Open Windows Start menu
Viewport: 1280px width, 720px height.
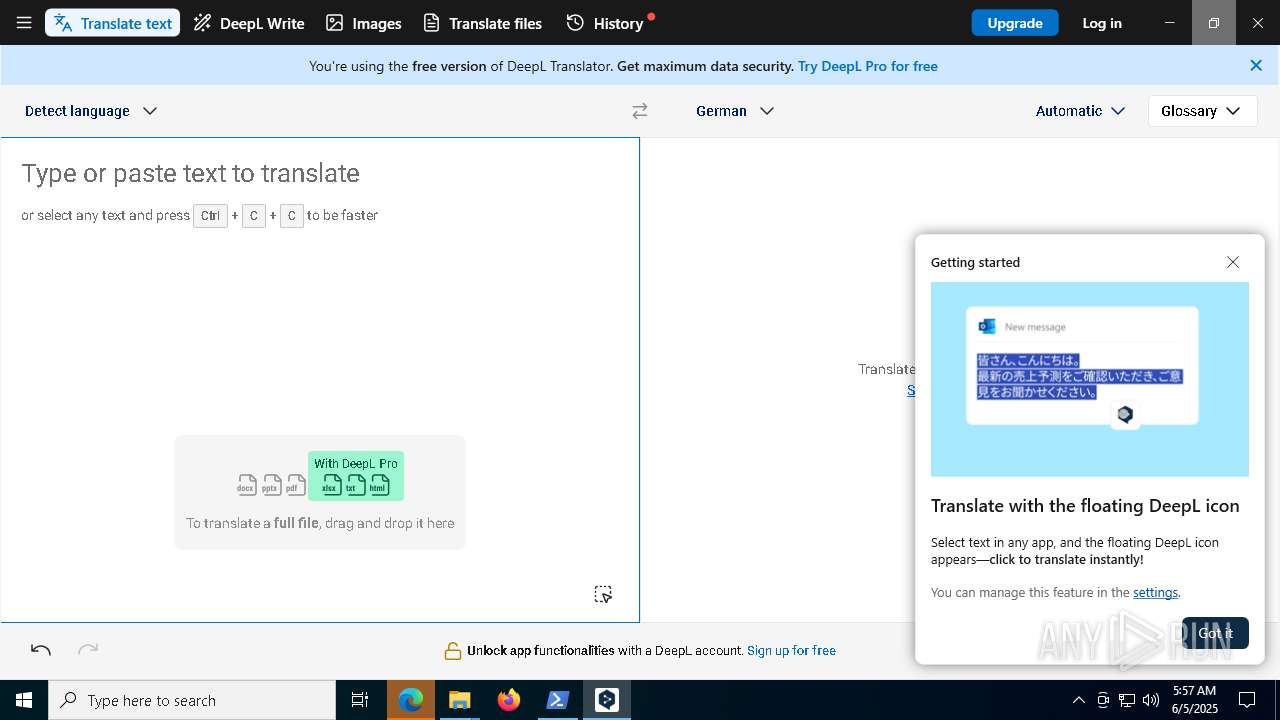[24, 700]
